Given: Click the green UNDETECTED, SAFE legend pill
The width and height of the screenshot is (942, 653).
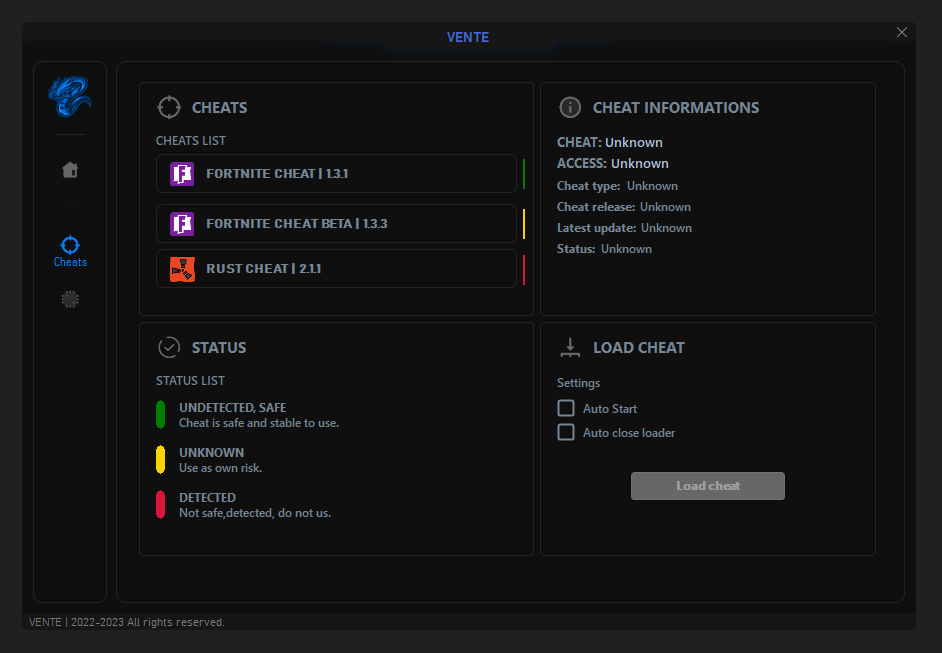Looking at the screenshot, I should (x=160, y=415).
